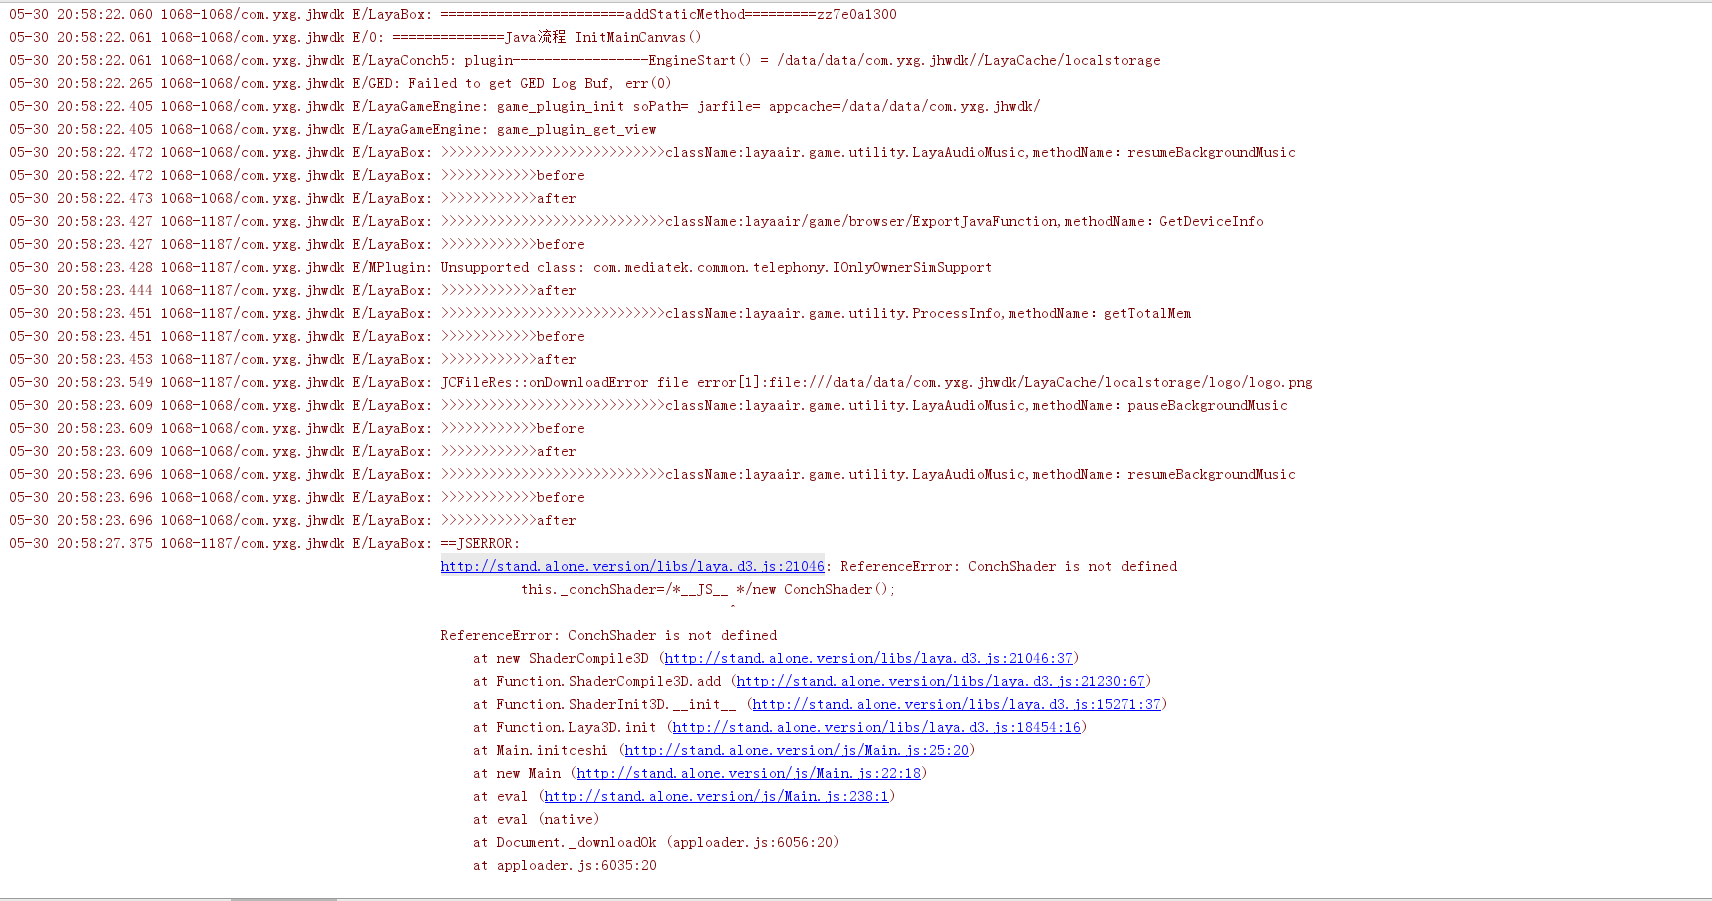This screenshot has height=901, width=1712.
Task: Click the ==JSERROR: log line
Action: pos(480,544)
